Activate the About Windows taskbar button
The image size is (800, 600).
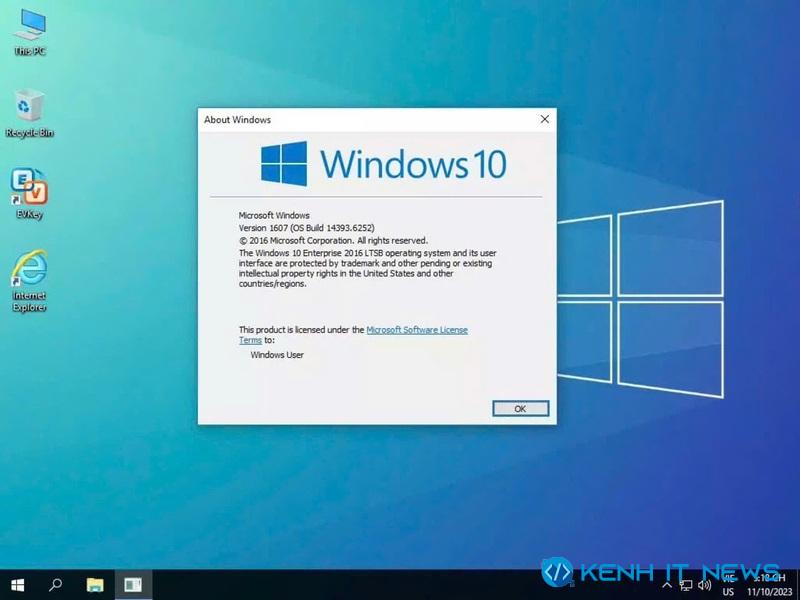[133, 585]
